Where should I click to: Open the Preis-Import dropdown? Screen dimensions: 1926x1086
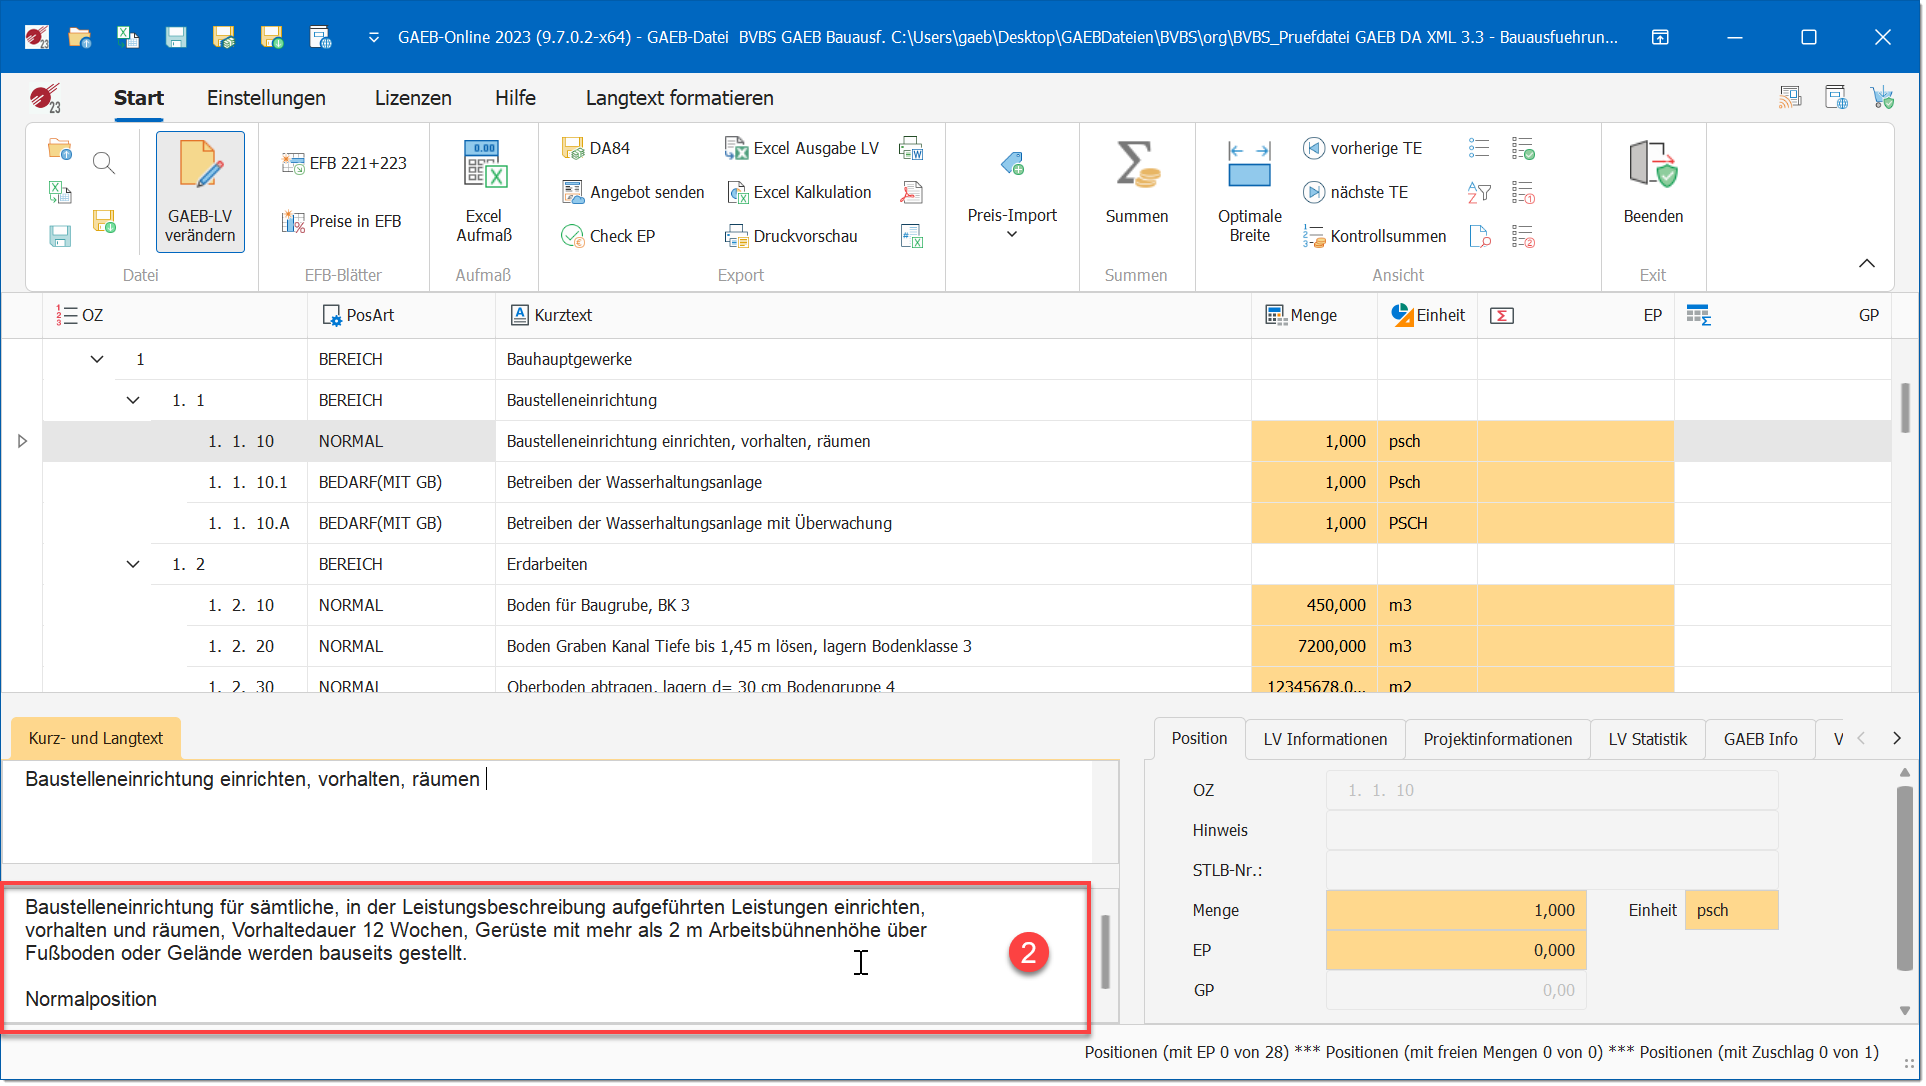point(1011,234)
